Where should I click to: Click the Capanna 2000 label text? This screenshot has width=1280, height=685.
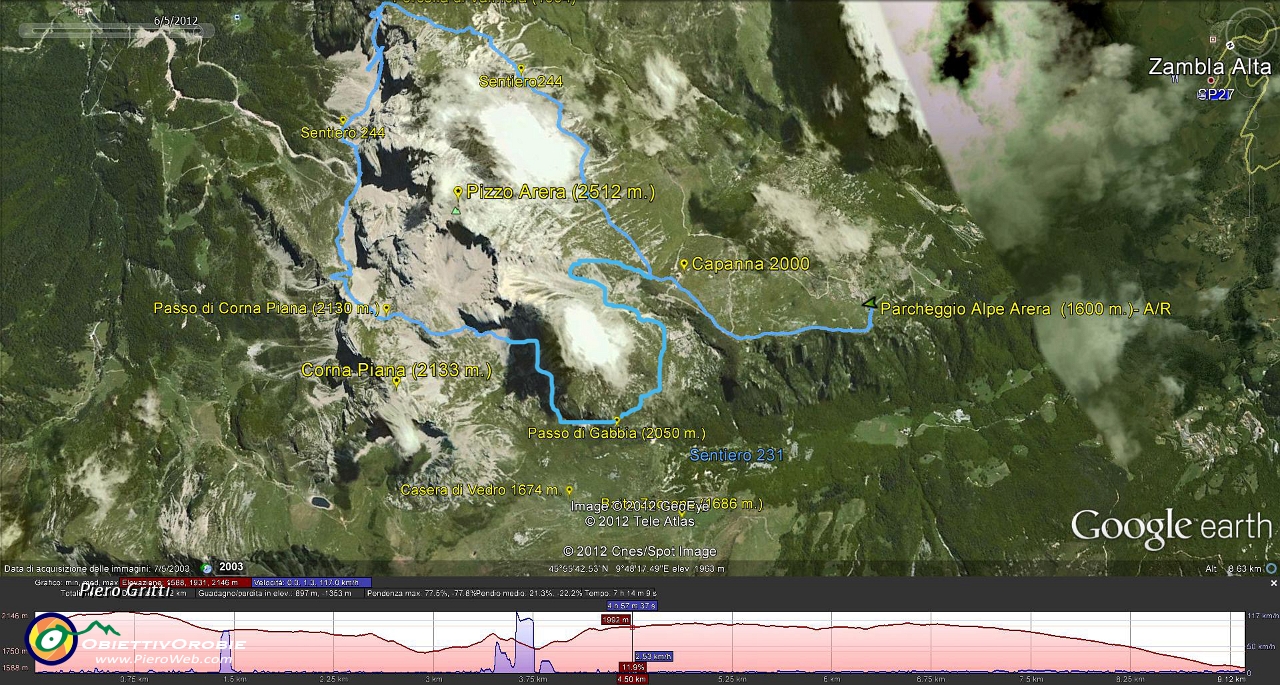coord(750,264)
